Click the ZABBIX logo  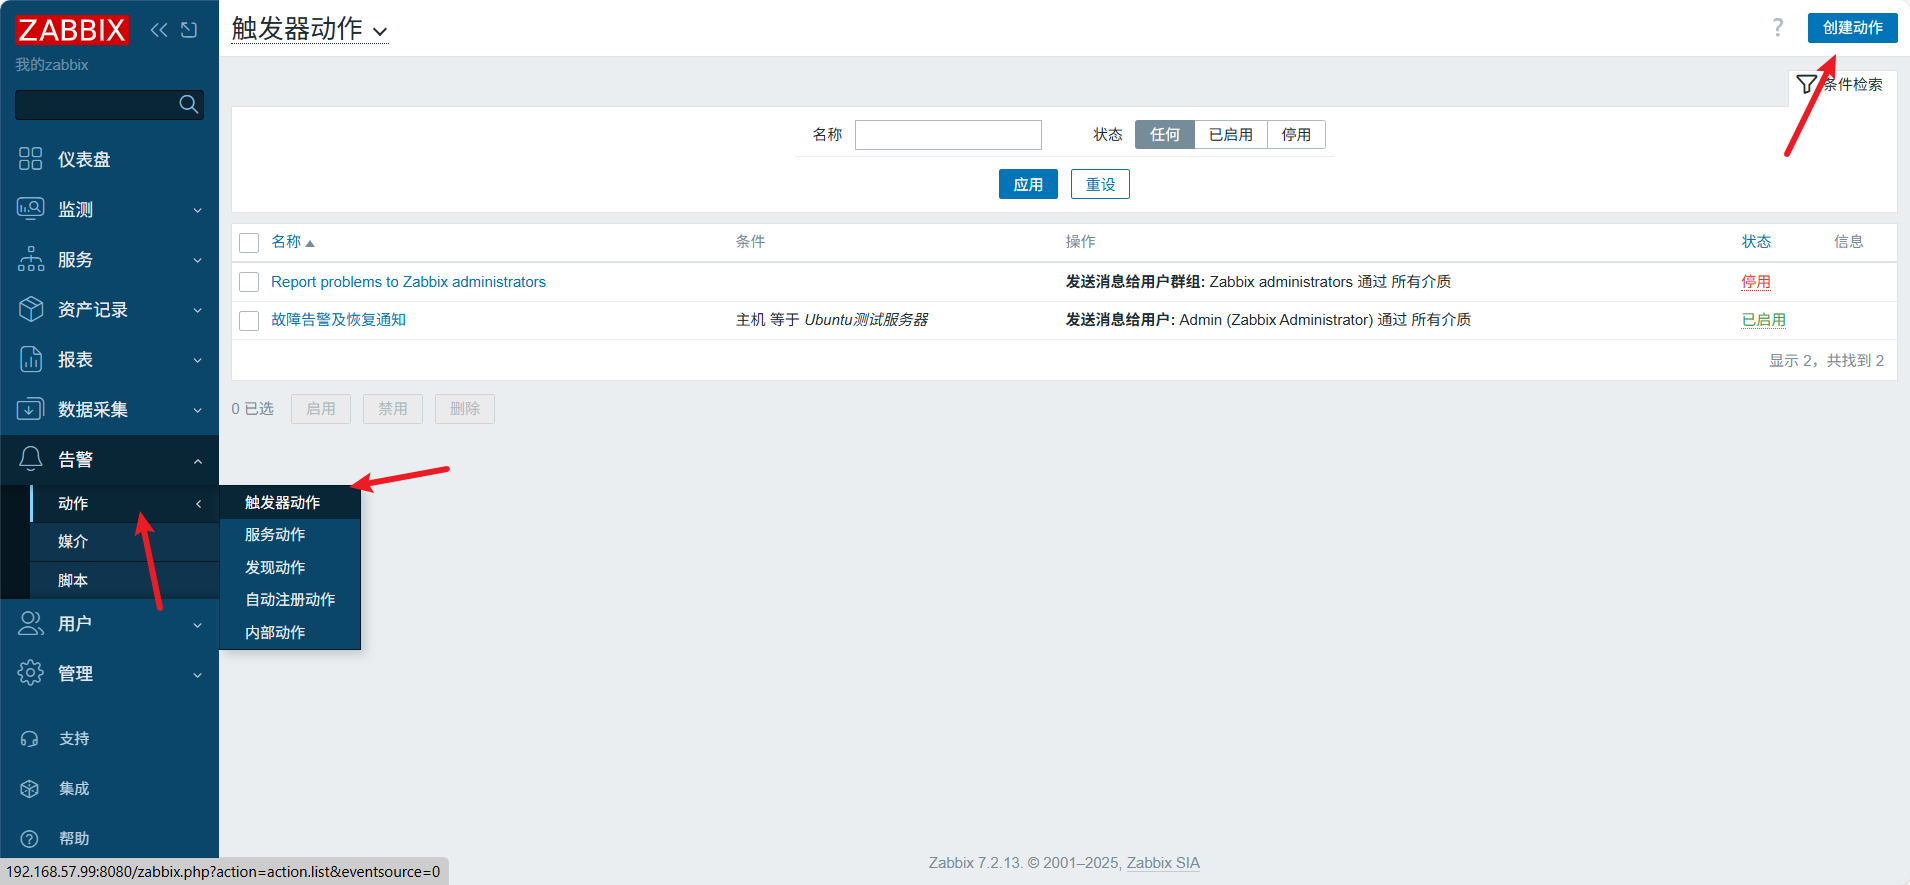pyautogui.click(x=72, y=30)
